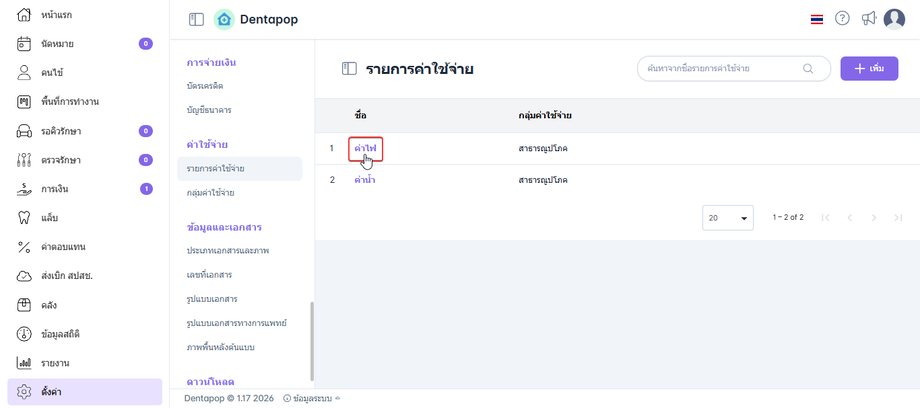Click the purple เพิ่ม add button
The image size is (920, 408).
pos(869,68)
